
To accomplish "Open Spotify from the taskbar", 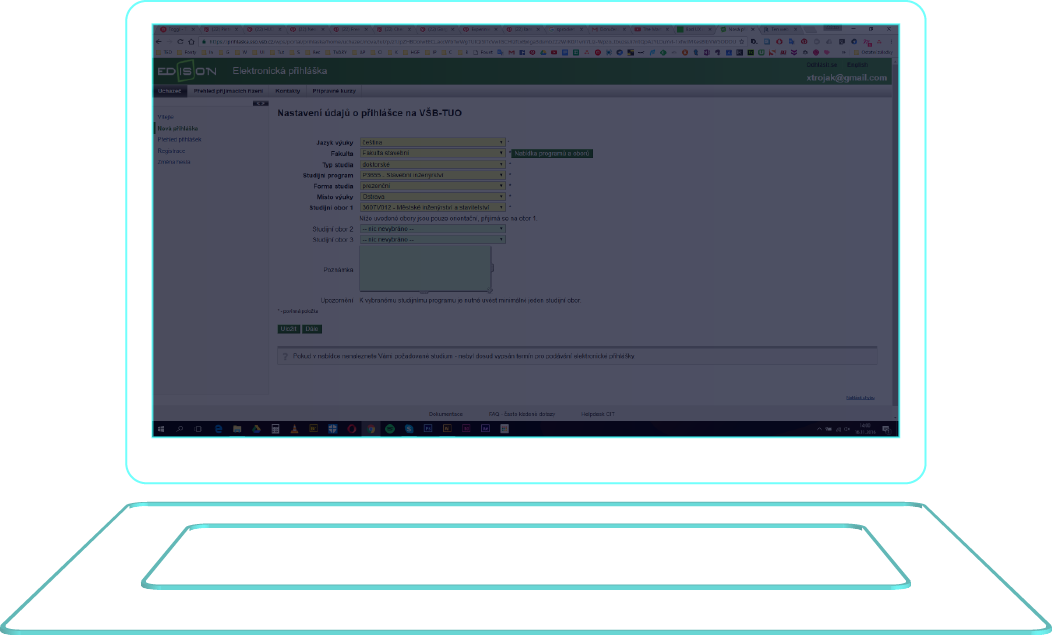I will click(x=390, y=429).
